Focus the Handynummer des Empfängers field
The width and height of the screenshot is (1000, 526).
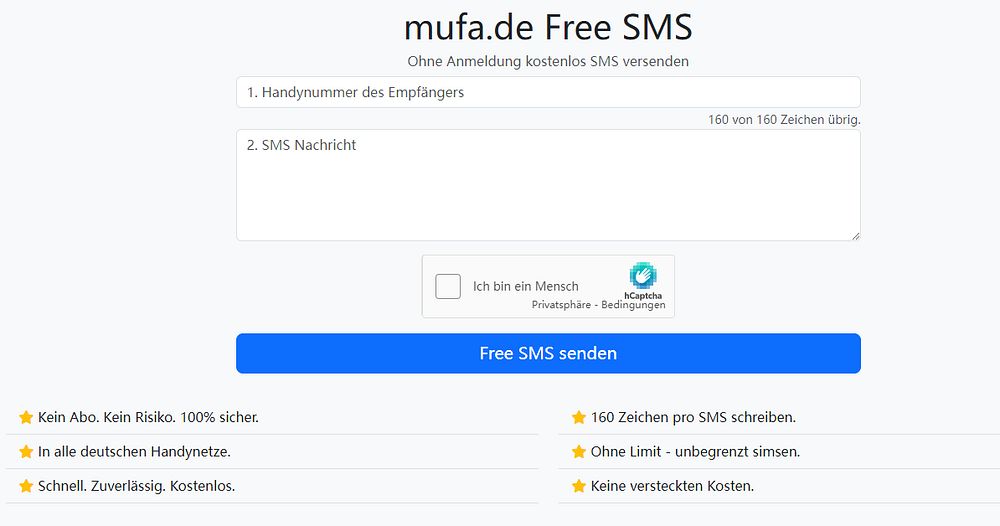(x=548, y=92)
